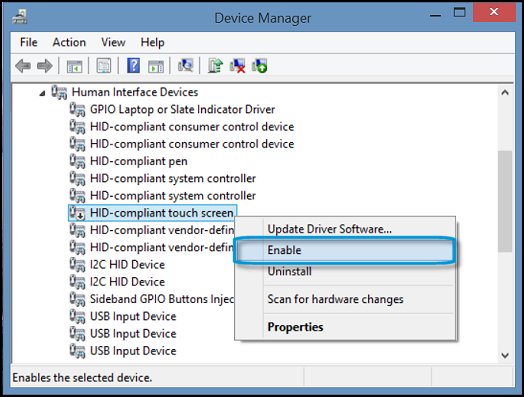Collapse the Human Interface Devices node
The height and width of the screenshot is (397, 524).
42,93
